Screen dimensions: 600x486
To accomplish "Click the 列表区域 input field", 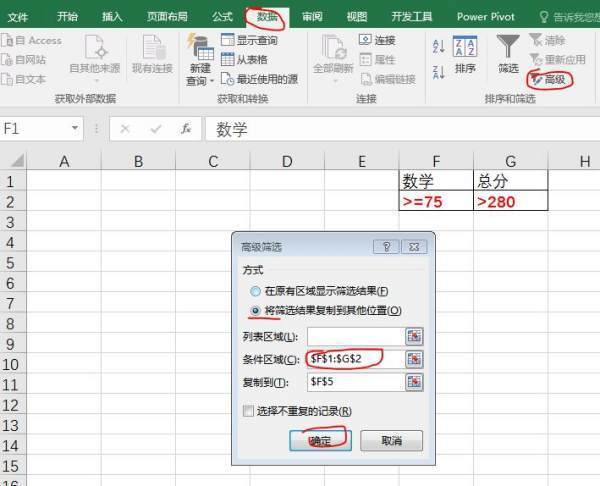I will click(356, 336).
